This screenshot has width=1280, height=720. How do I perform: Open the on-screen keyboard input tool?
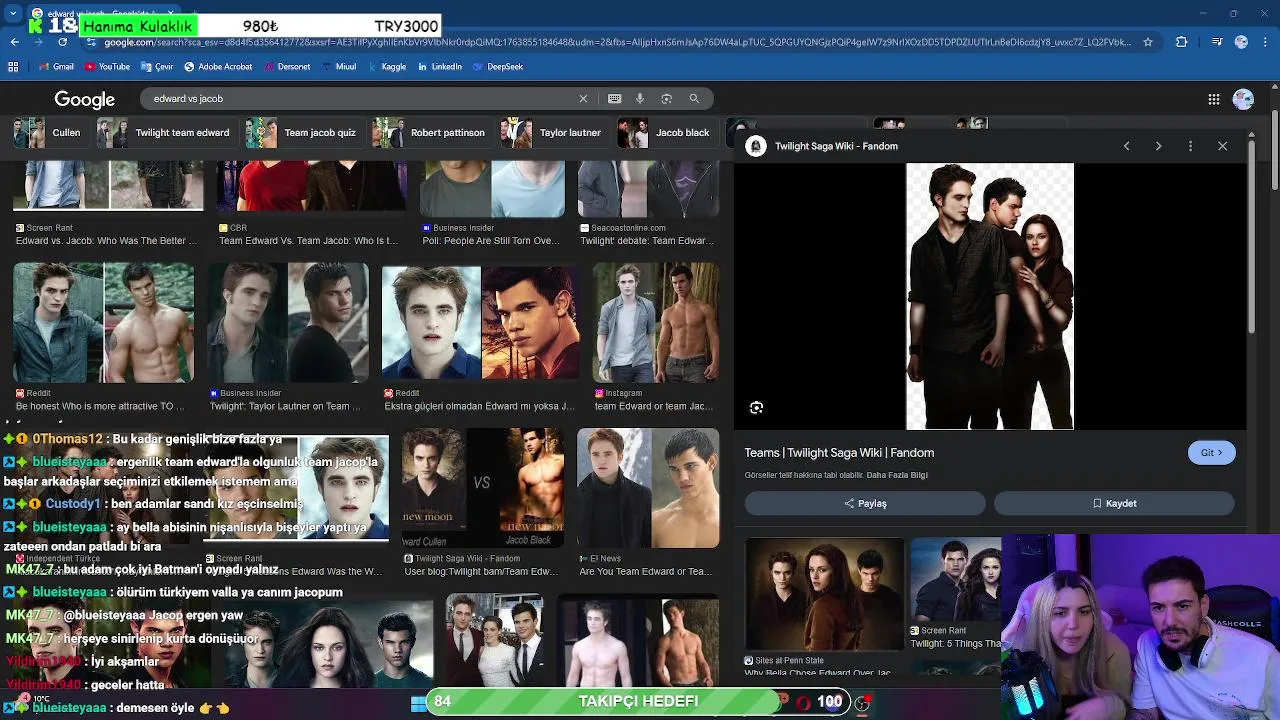click(614, 99)
